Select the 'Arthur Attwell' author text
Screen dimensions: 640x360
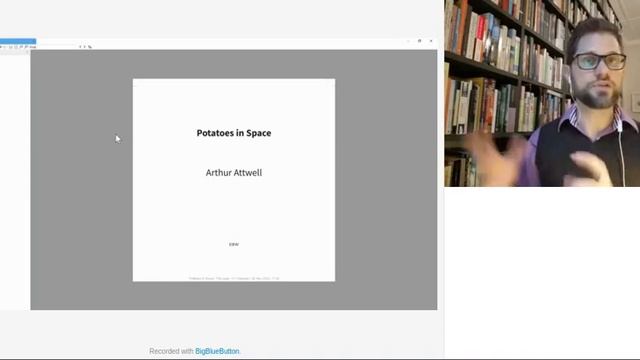tap(234, 173)
